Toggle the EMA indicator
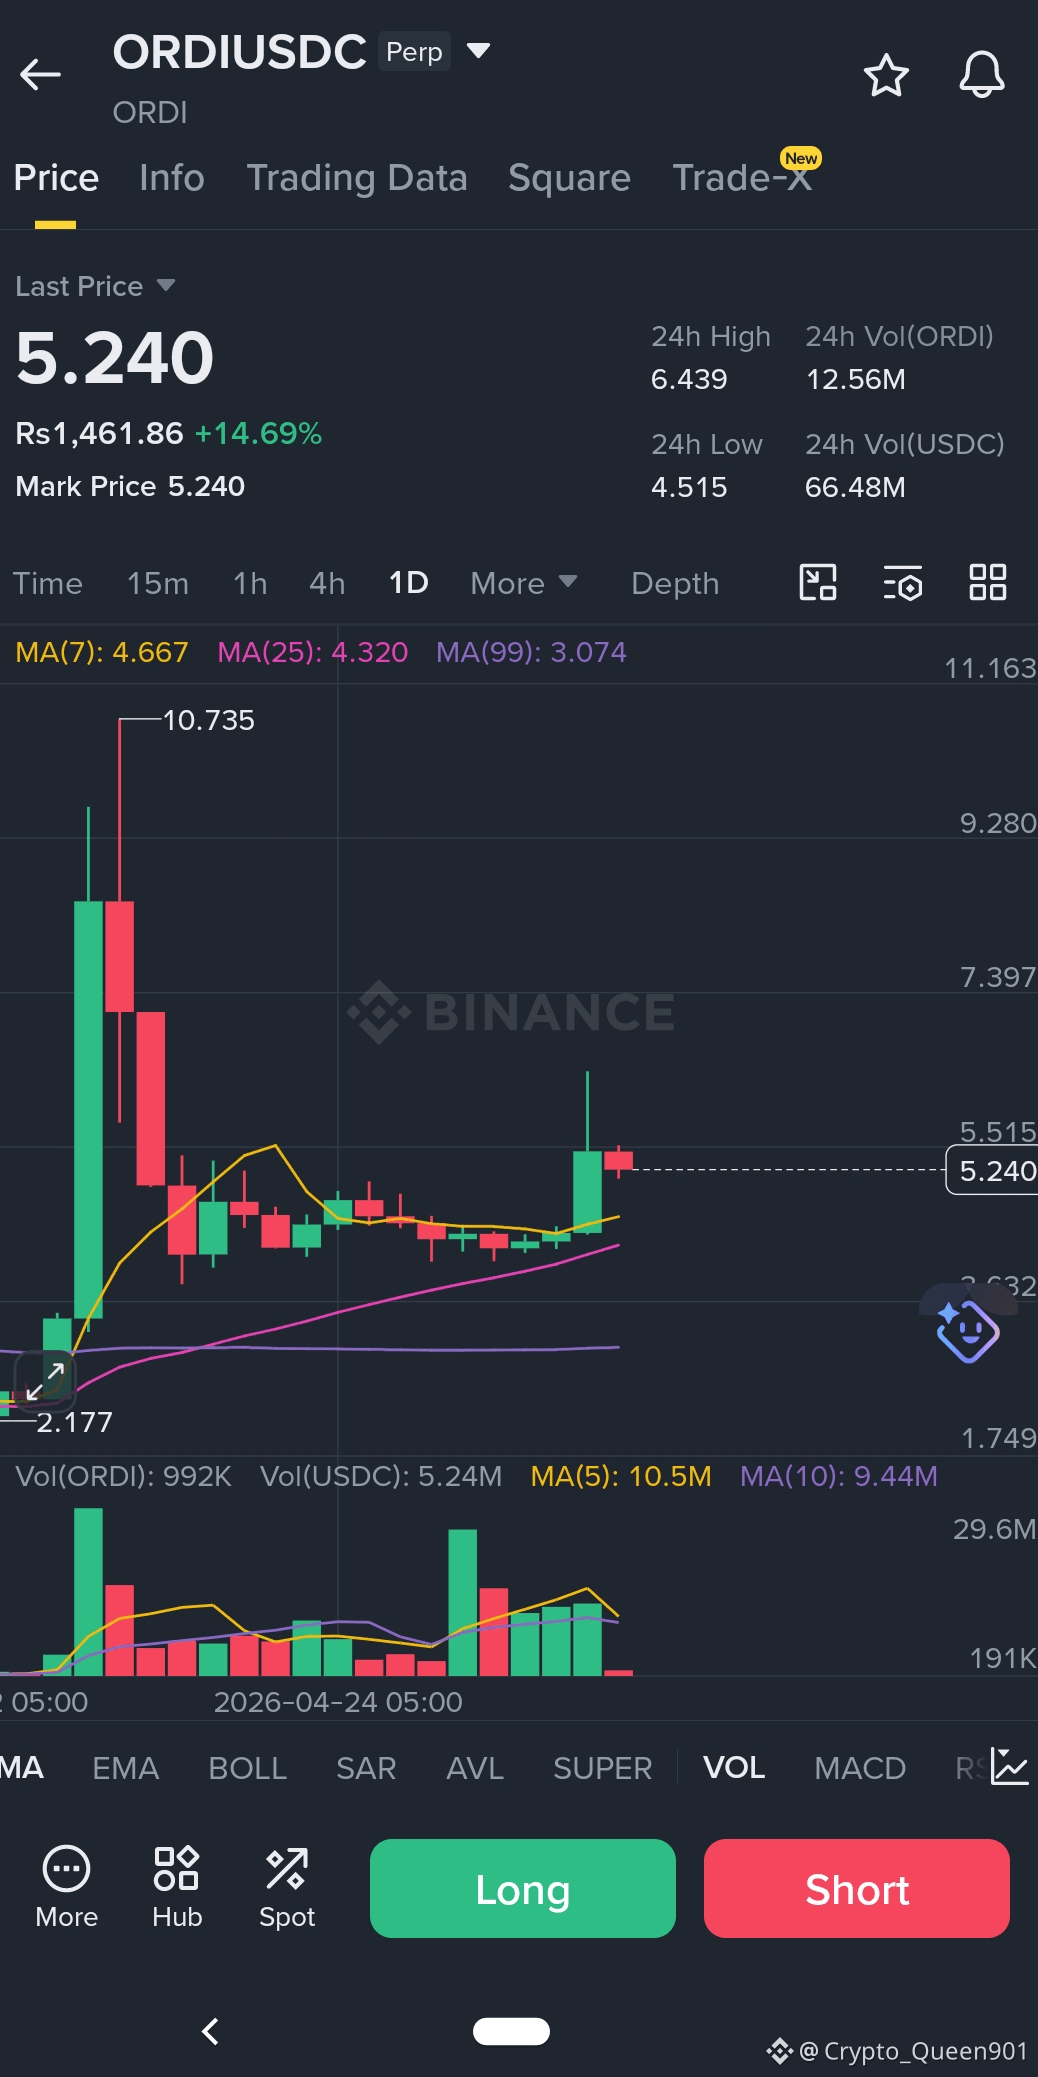The height and width of the screenshot is (2077, 1038). tap(126, 1768)
